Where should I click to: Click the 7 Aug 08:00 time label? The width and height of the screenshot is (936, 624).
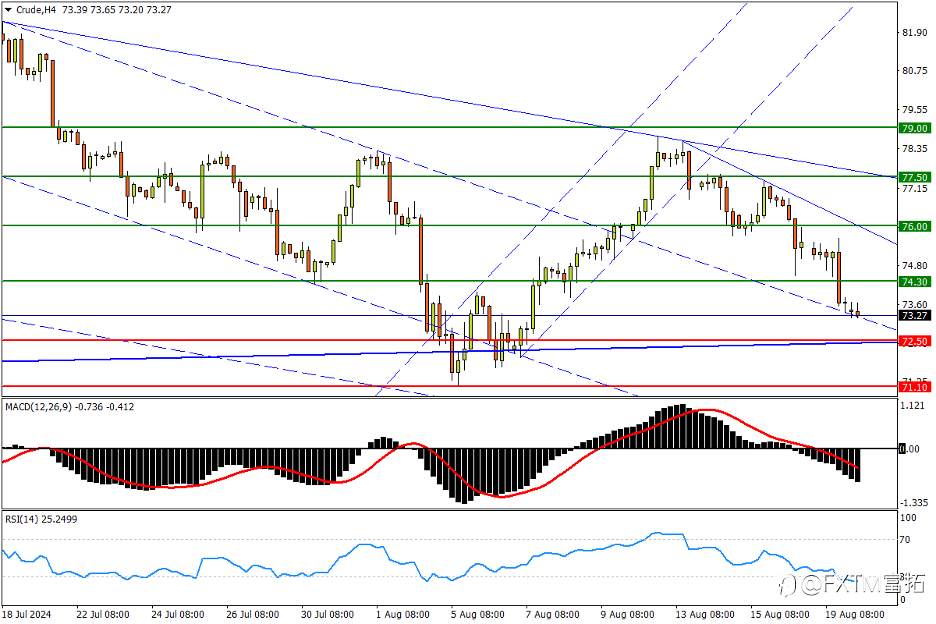coord(552,614)
